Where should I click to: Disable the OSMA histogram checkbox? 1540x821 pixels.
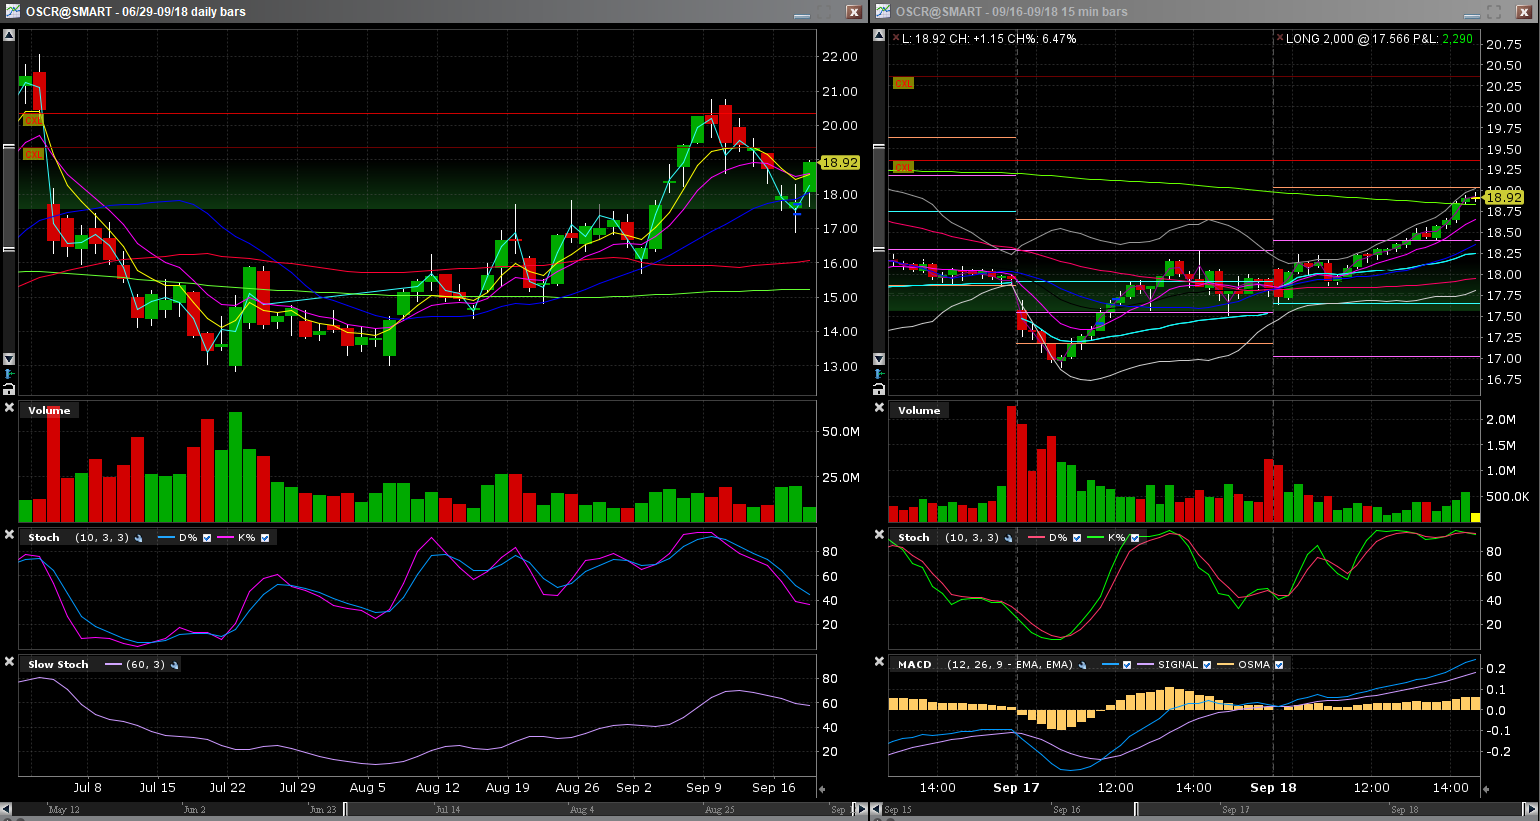click(1279, 665)
